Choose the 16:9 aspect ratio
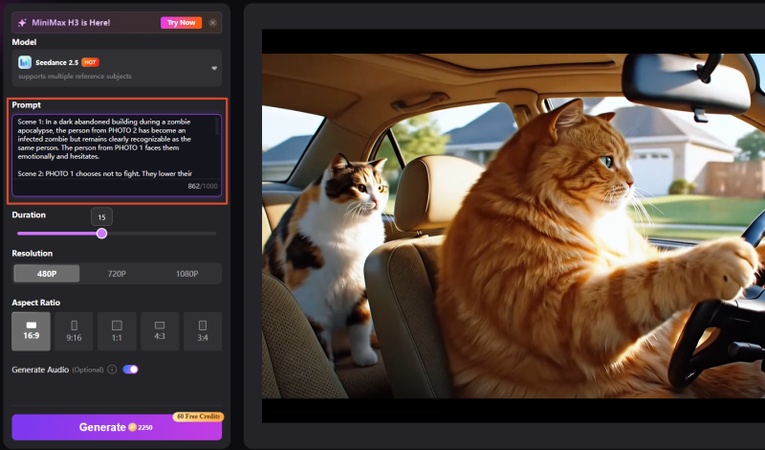The image size is (765, 450). coord(31,331)
